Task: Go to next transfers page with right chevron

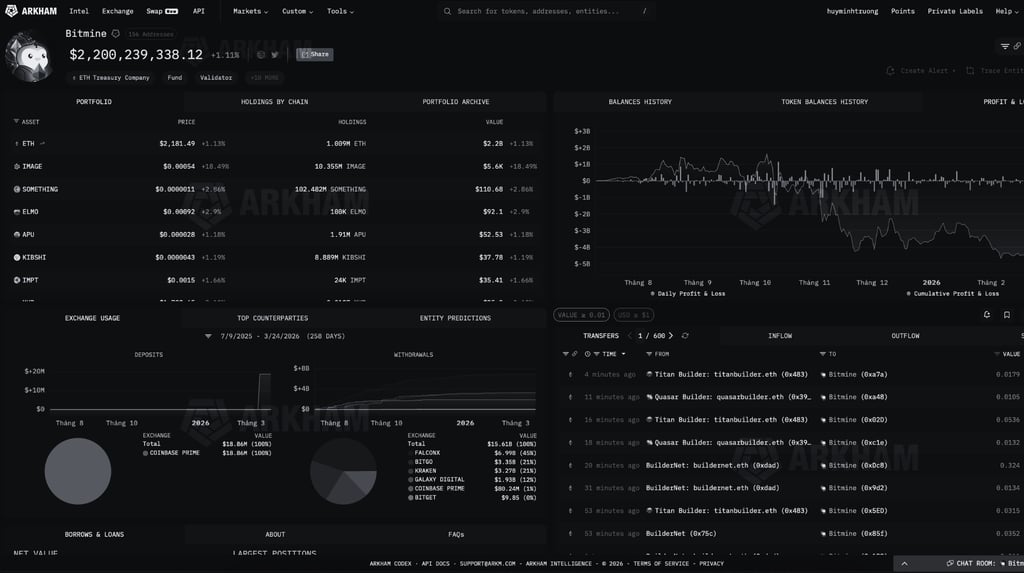Action: [x=671, y=336]
